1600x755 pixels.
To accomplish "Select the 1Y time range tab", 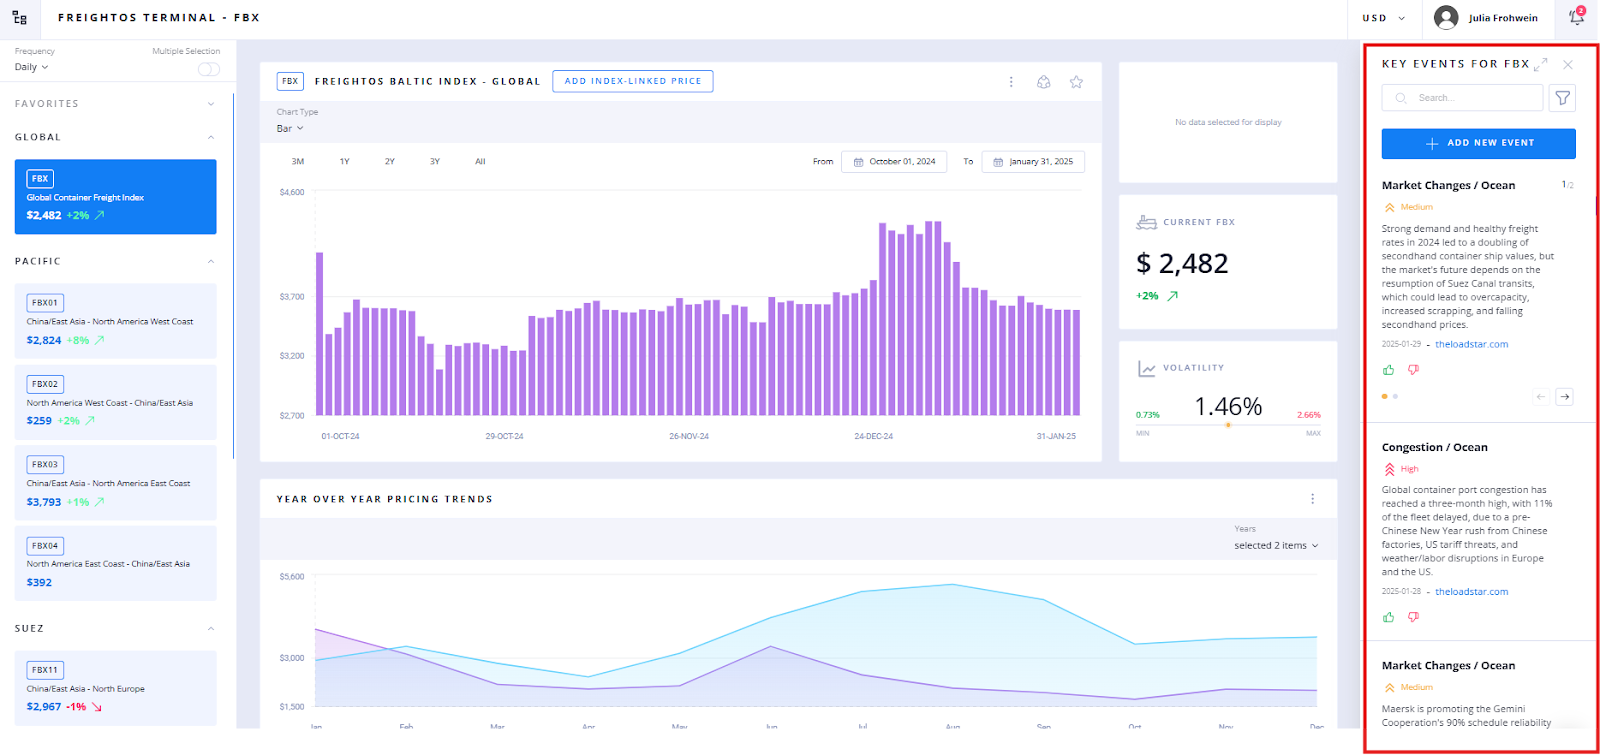I will (x=344, y=161).
